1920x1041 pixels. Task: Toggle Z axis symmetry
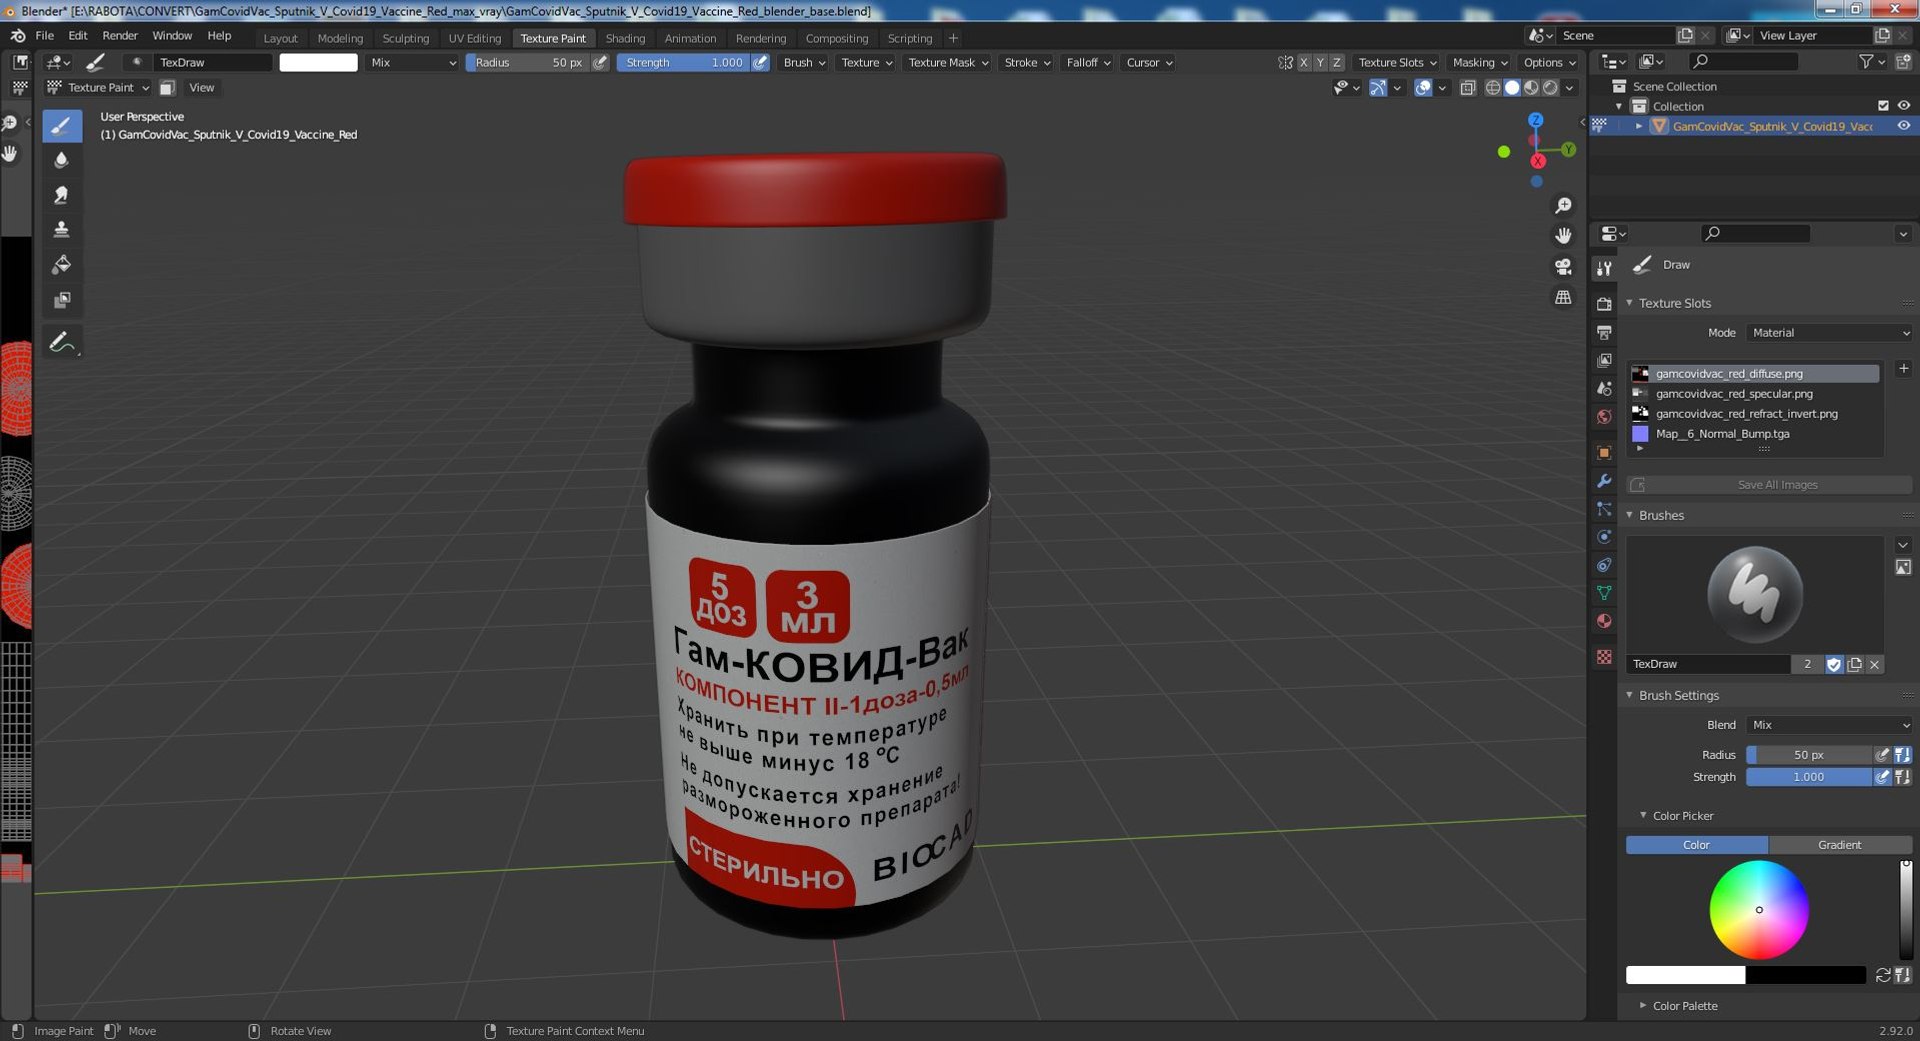point(1337,62)
